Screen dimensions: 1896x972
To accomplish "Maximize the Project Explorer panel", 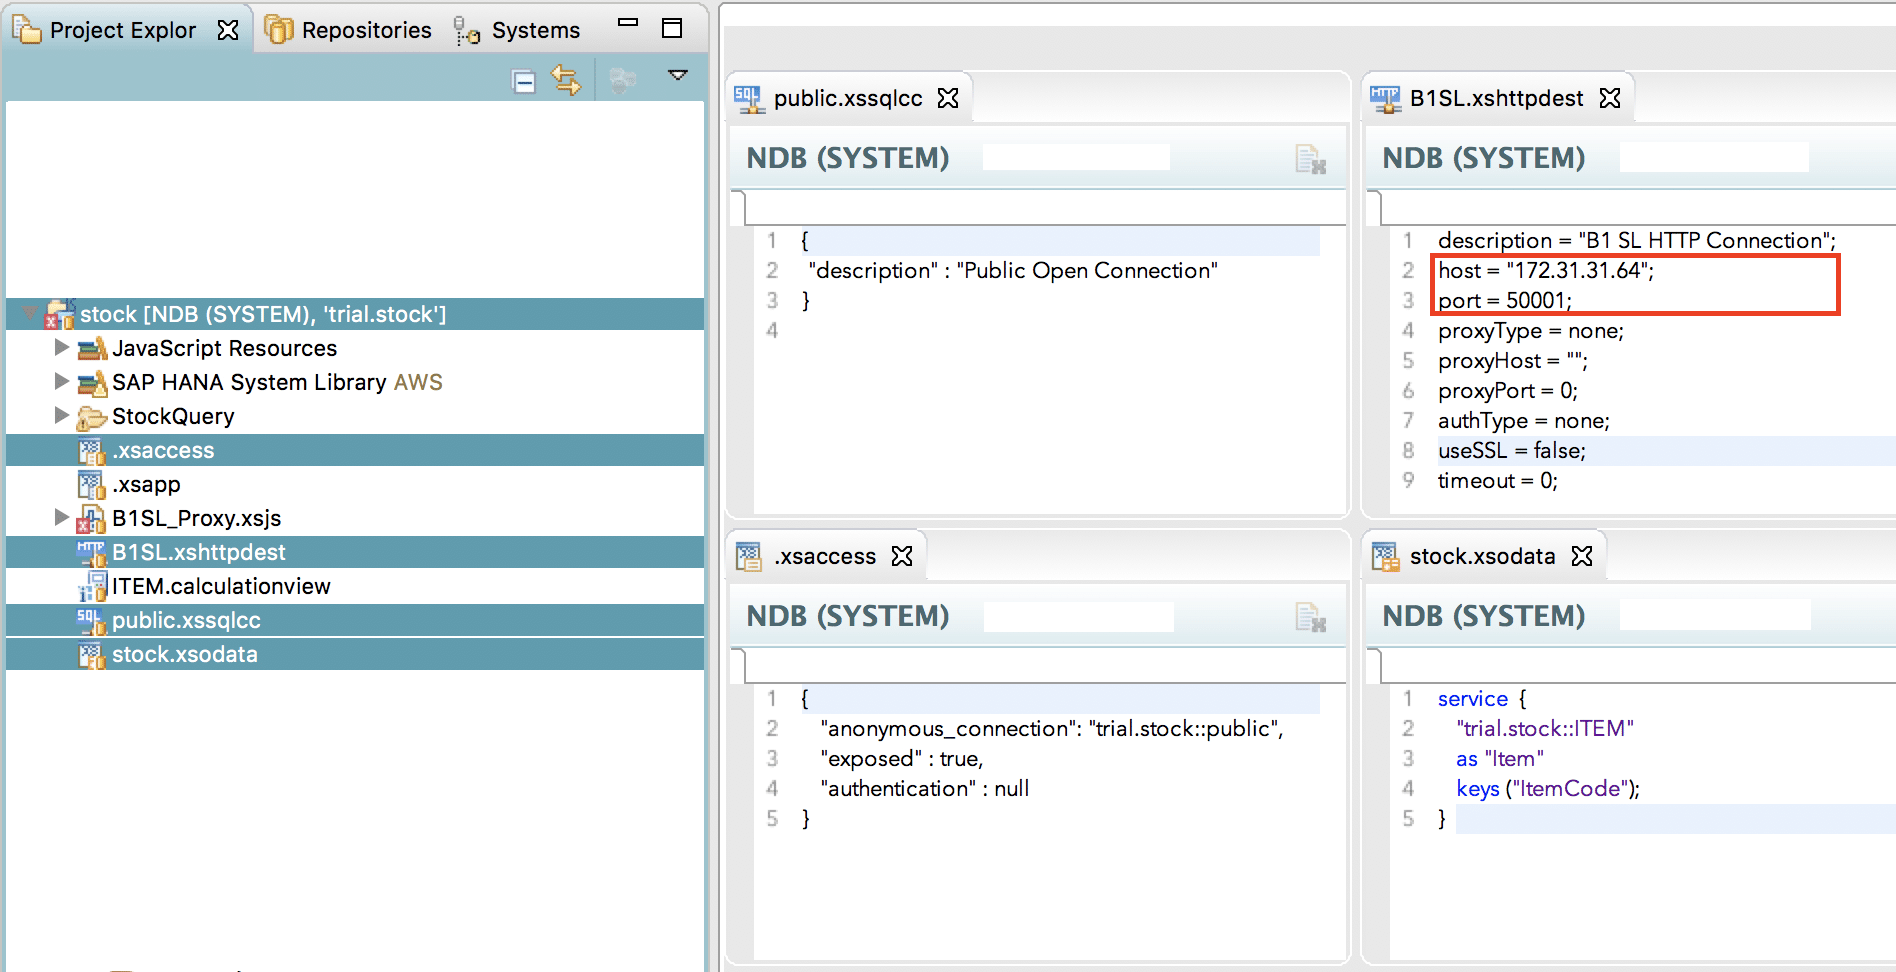I will pyautogui.click(x=672, y=29).
